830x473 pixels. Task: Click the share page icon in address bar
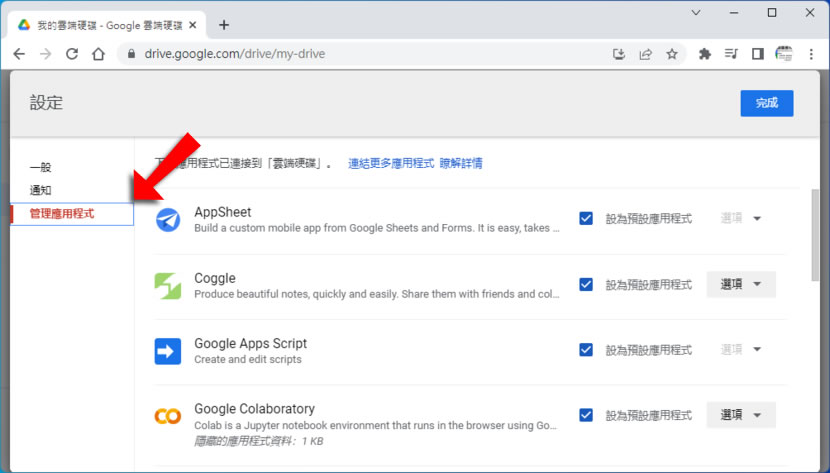point(645,54)
